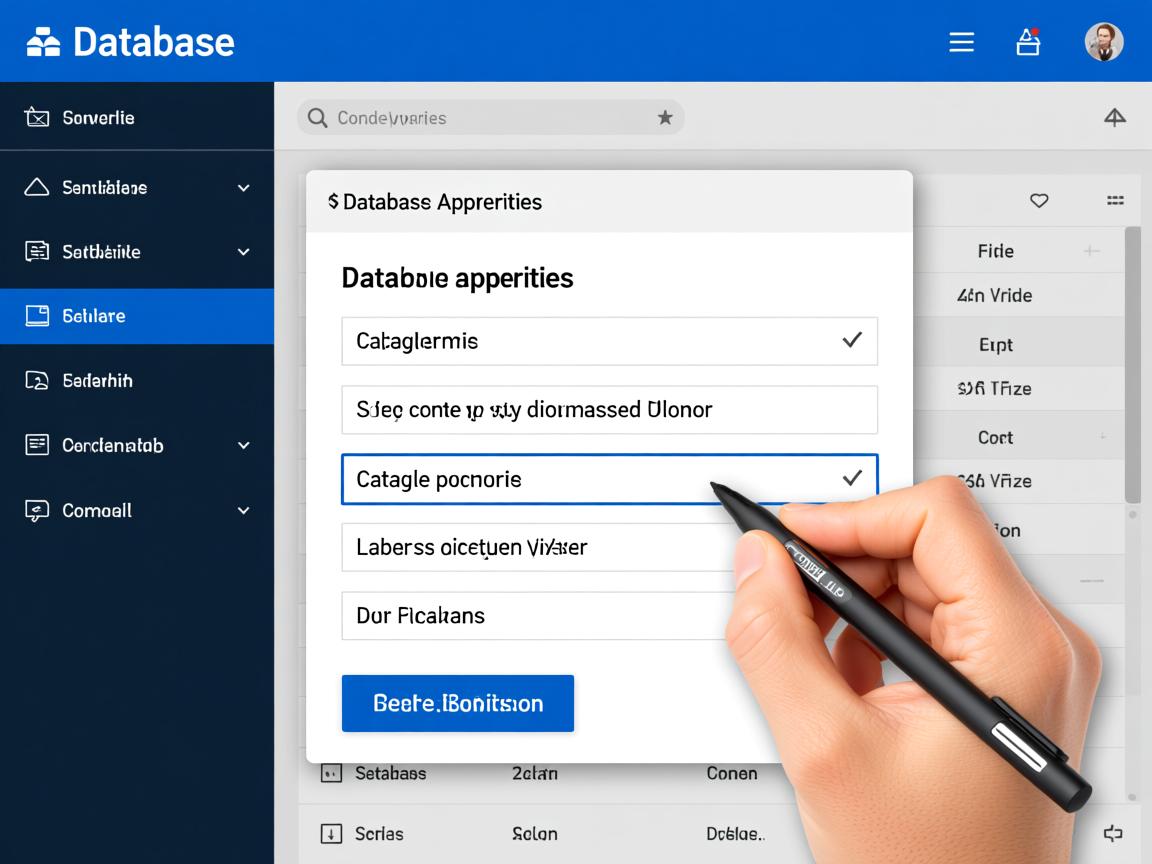The height and width of the screenshot is (864, 1152).
Task: Toggle the Cataglermis checkmark option
Action: 851,341
